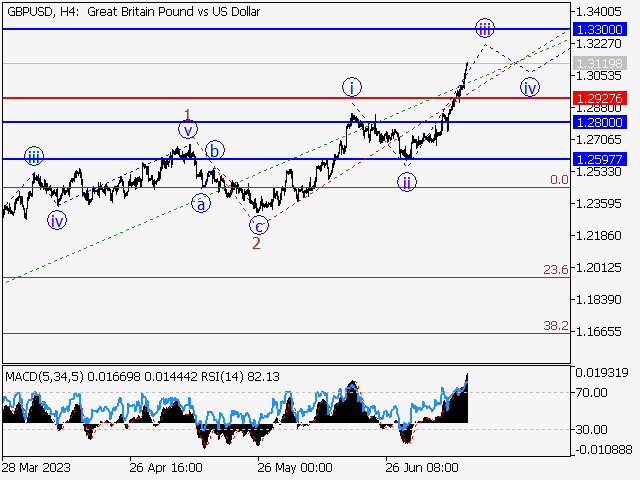The height and width of the screenshot is (480, 640).
Task: Click the circled wave a marker
Action: 201,203
